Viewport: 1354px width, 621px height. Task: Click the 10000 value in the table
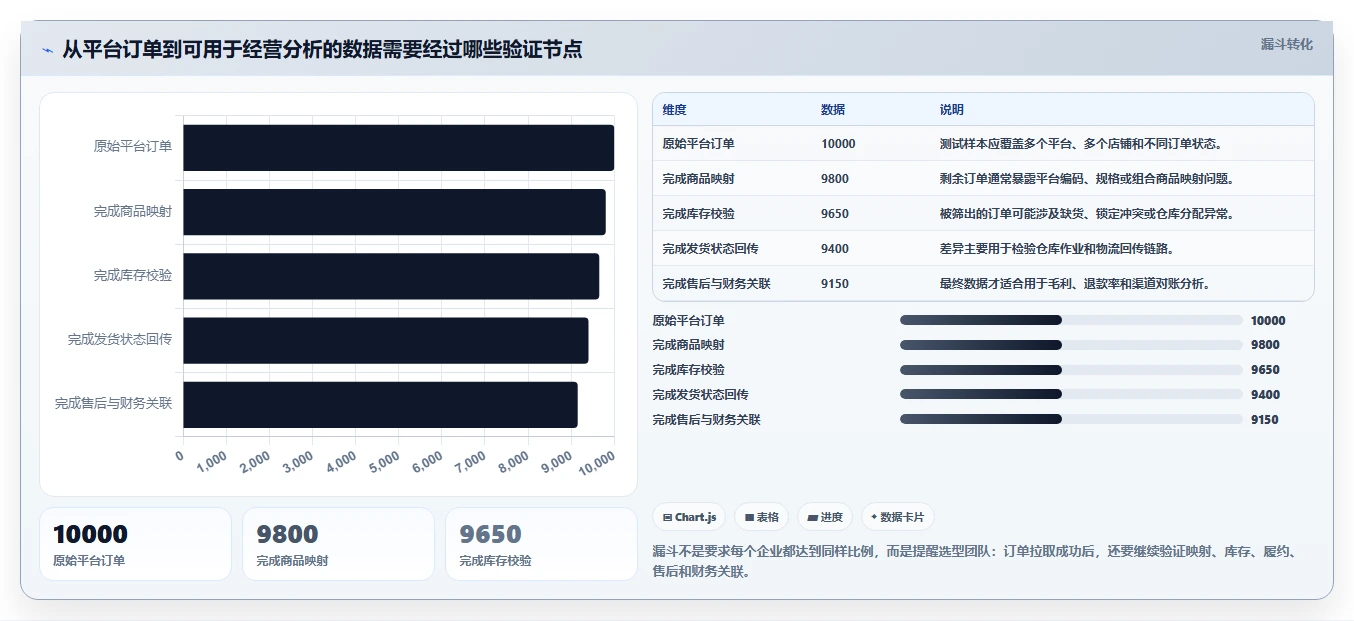838,144
